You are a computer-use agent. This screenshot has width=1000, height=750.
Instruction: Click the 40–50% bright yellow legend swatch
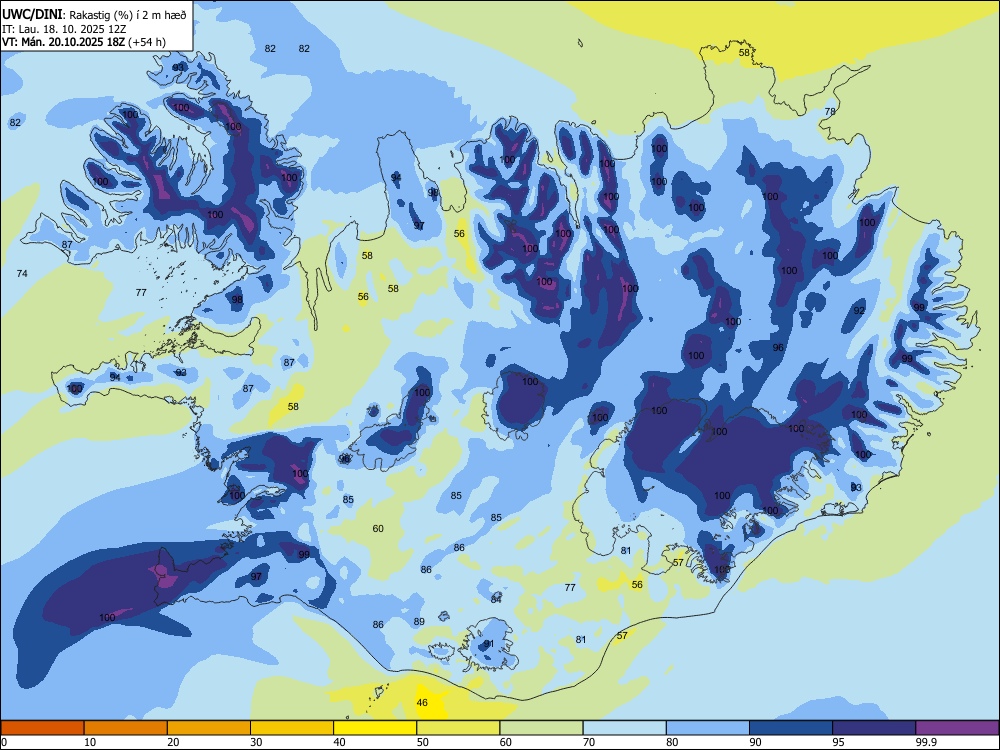[375, 728]
